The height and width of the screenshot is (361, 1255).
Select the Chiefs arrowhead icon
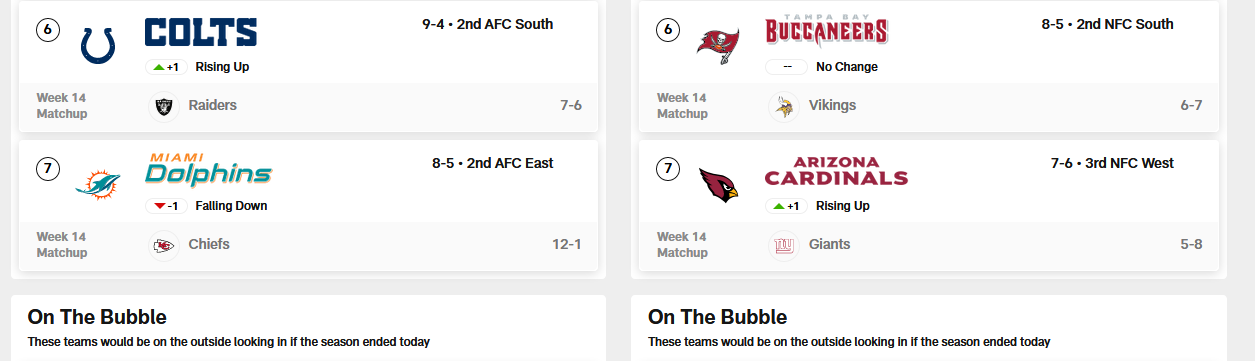(164, 245)
